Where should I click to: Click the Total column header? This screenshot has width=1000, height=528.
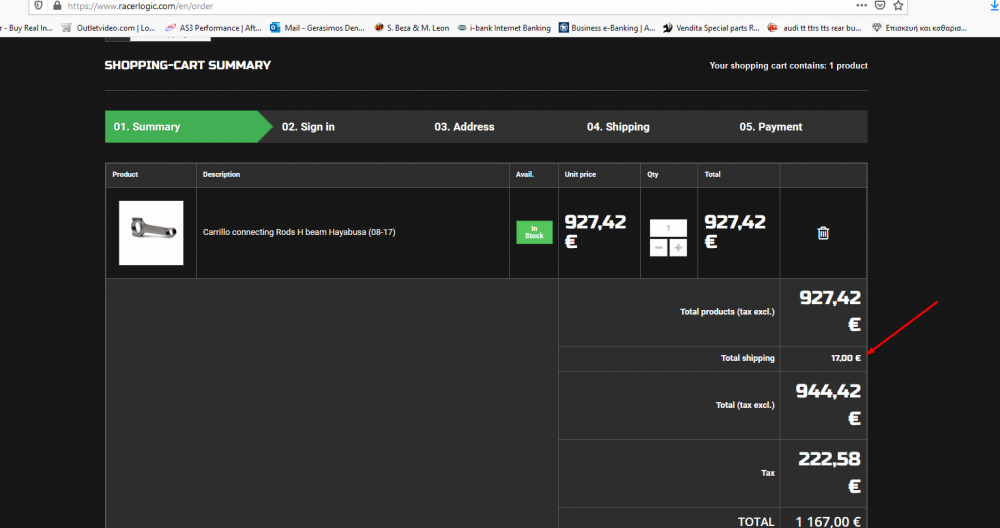coord(712,174)
